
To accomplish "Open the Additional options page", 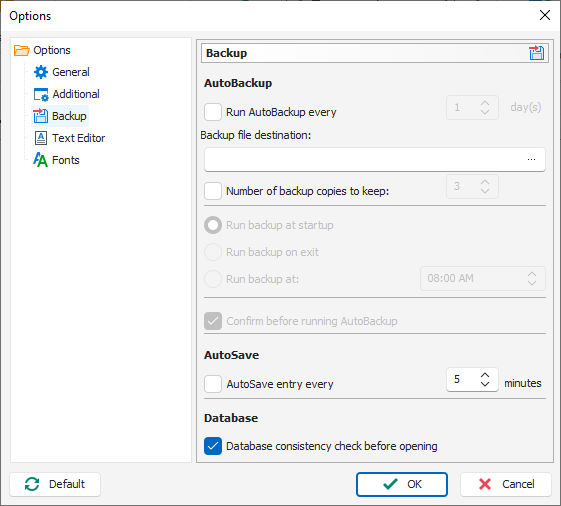I will pyautogui.click(x=76, y=94).
